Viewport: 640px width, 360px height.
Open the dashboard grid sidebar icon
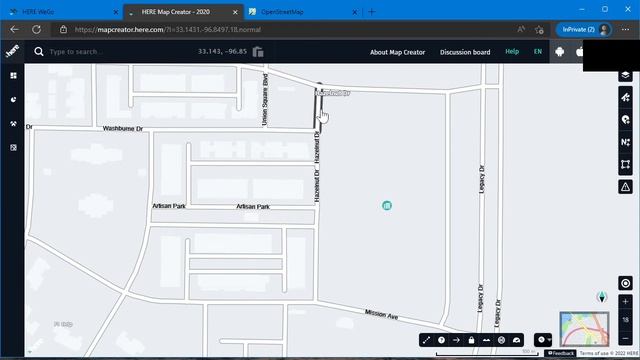click(x=13, y=76)
